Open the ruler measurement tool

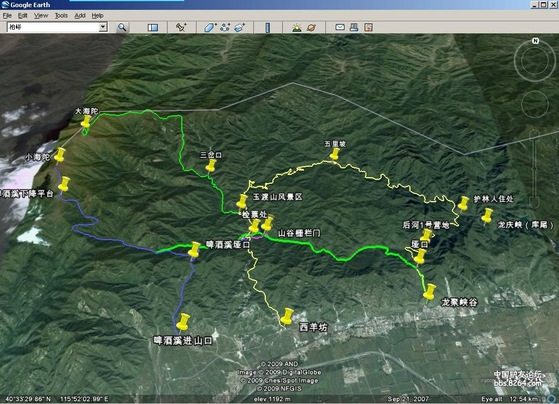268,27
